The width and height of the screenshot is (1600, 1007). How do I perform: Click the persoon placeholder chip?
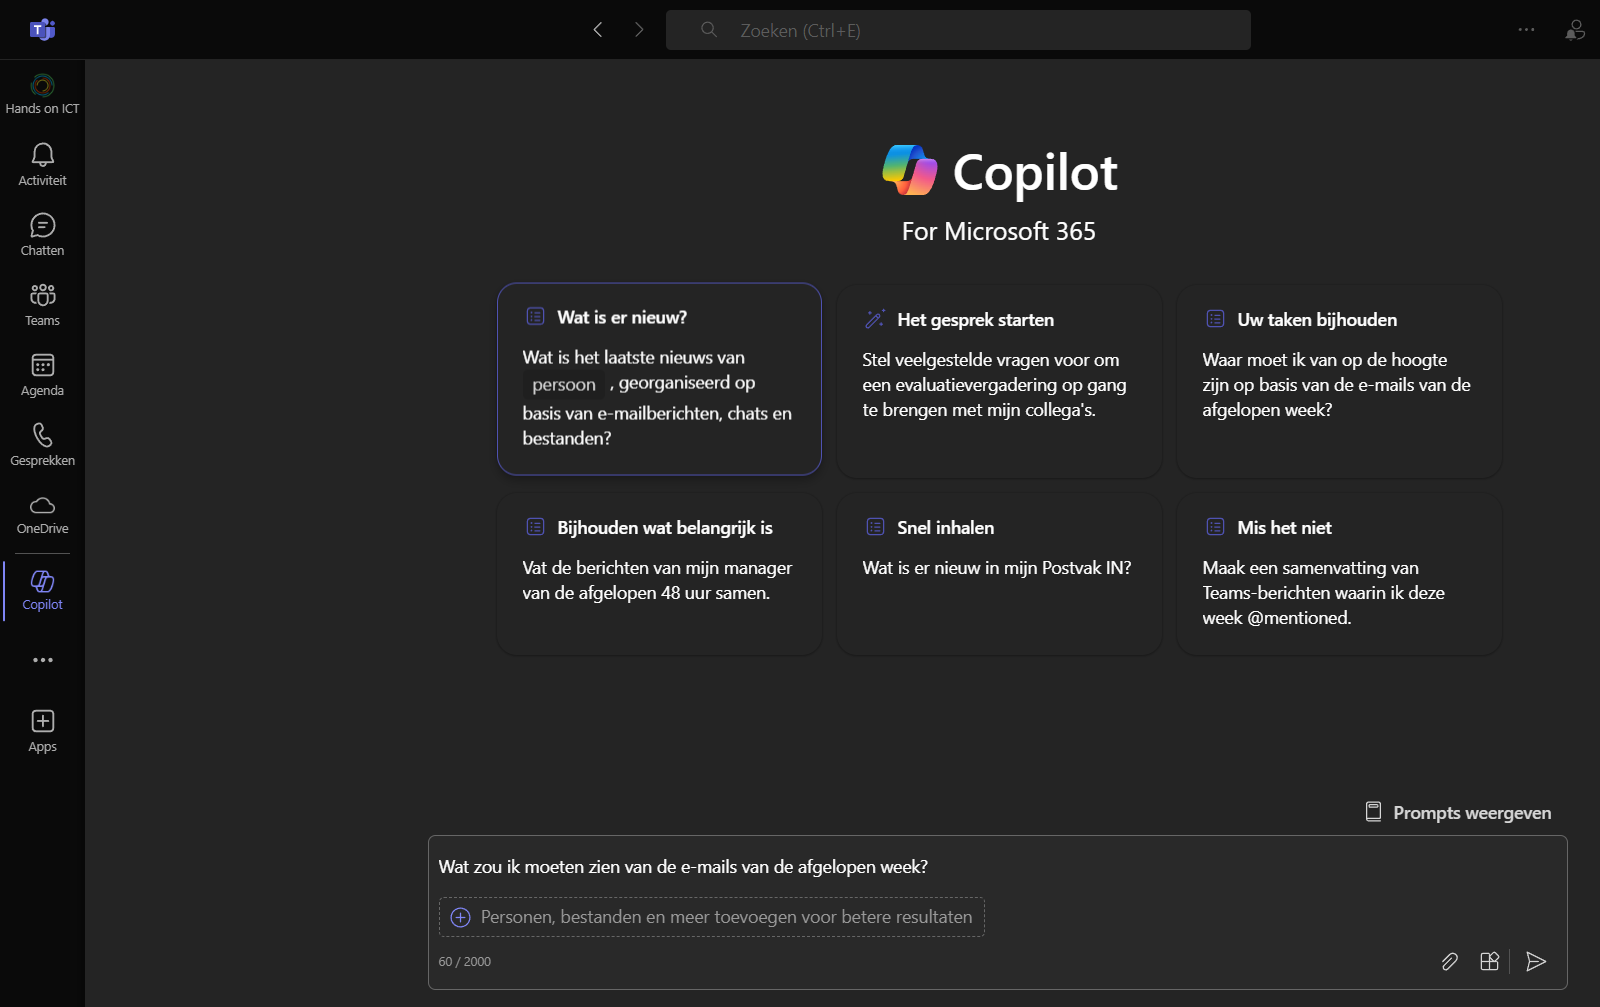(564, 385)
